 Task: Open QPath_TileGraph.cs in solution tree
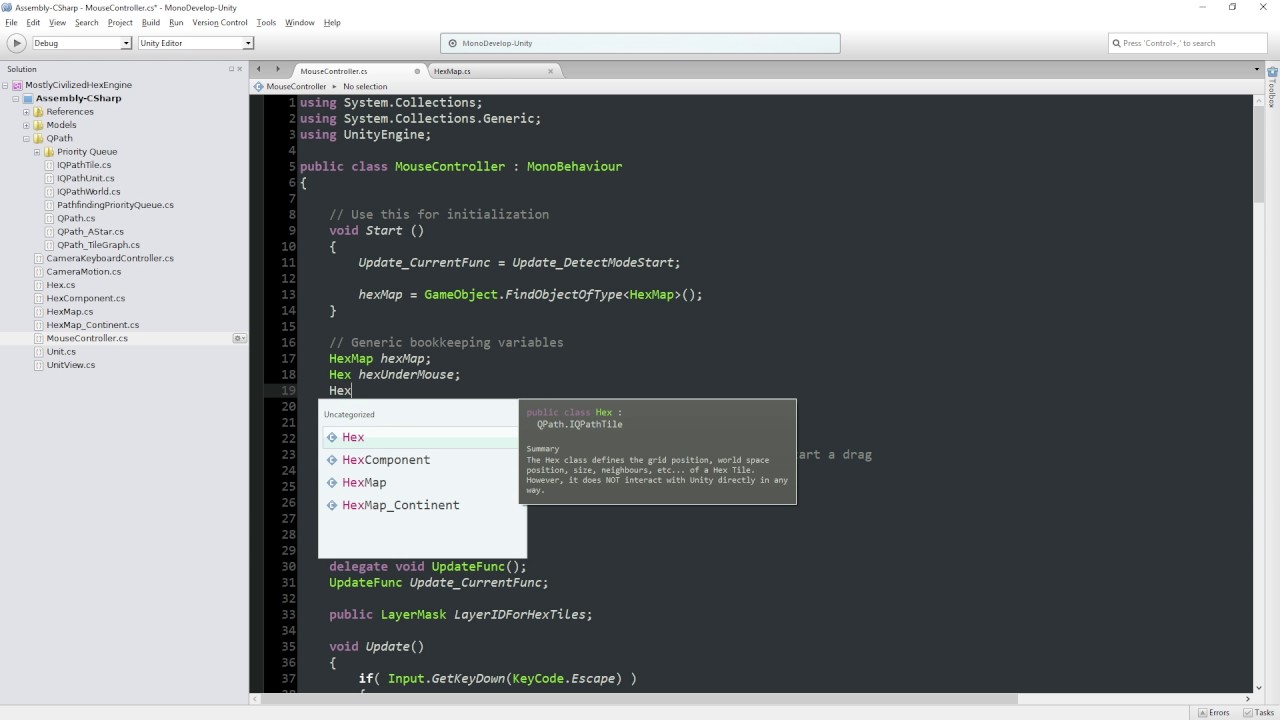pyautogui.click(x=98, y=245)
